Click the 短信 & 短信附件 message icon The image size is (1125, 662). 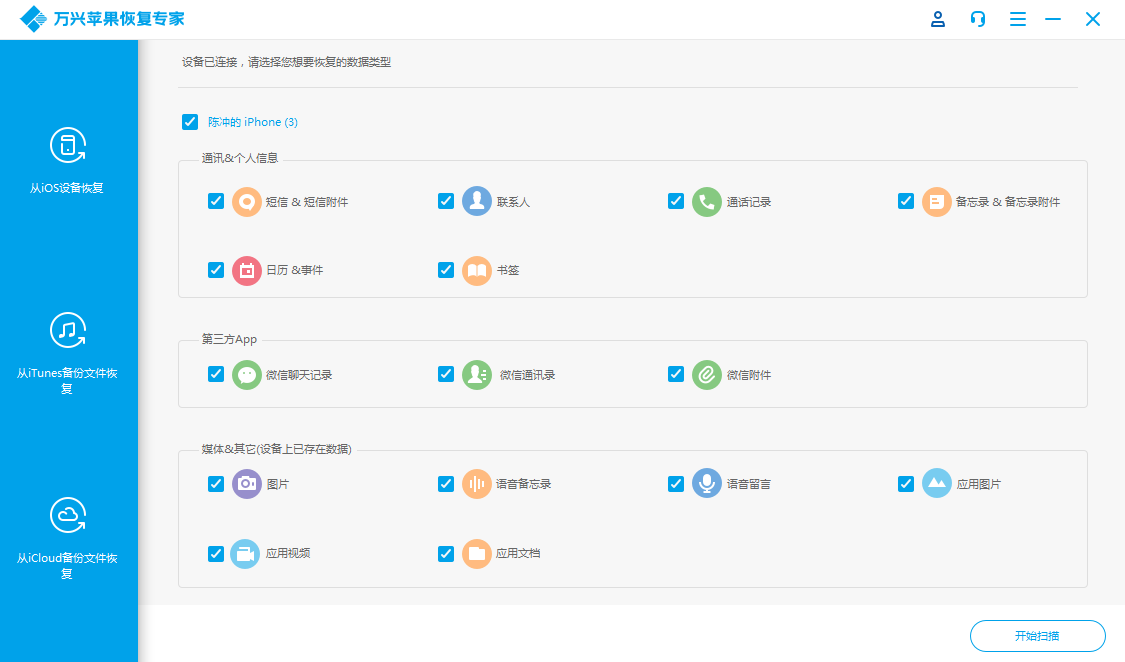click(247, 202)
